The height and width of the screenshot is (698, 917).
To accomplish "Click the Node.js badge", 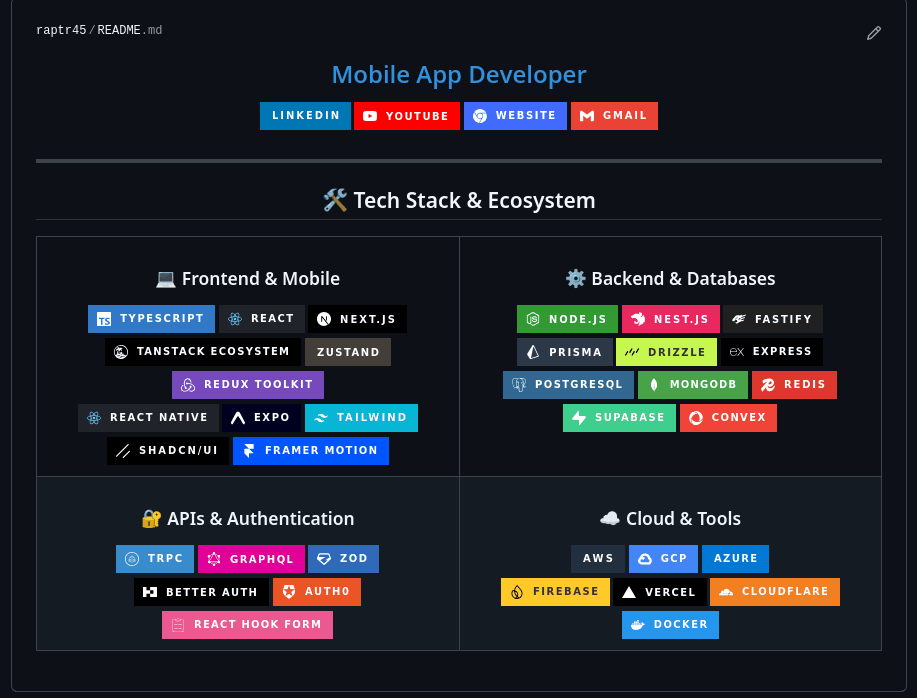I will 567,319.
